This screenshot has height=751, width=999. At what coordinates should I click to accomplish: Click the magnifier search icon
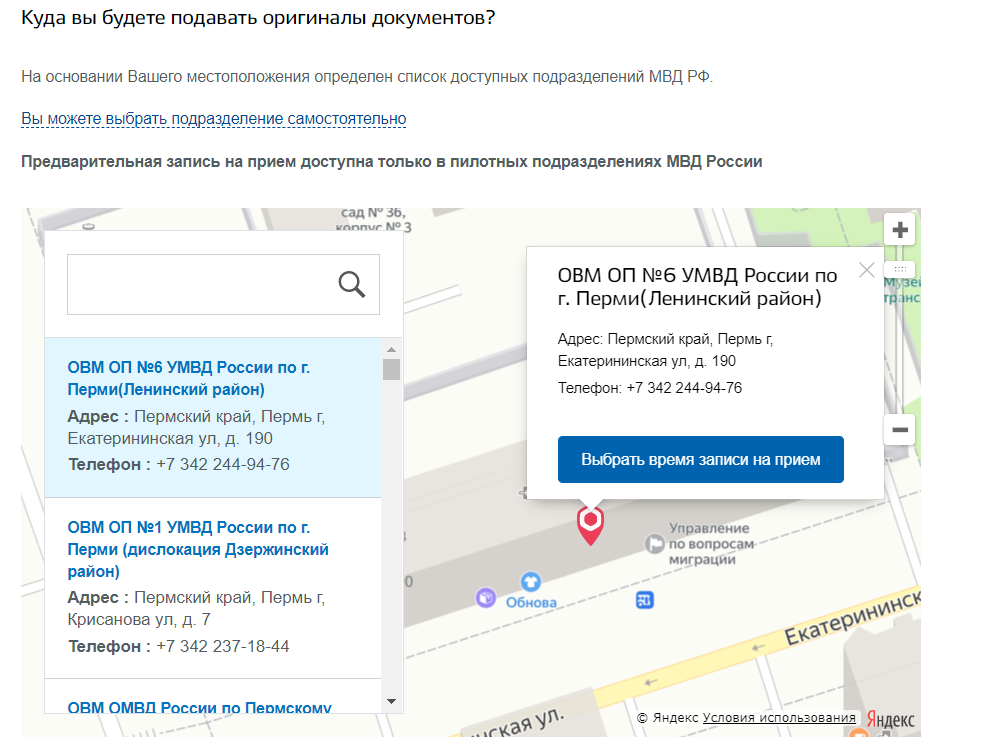(352, 285)
